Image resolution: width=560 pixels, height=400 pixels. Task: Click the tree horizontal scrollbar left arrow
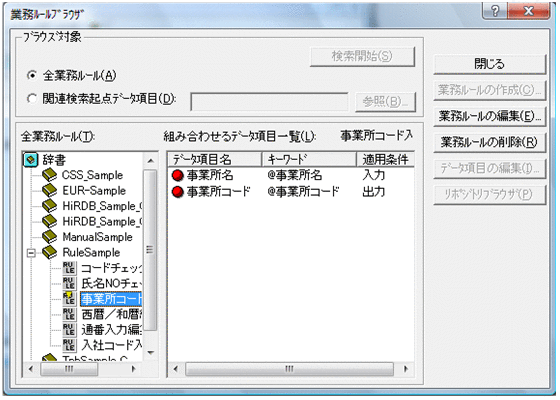coord(30,369)
